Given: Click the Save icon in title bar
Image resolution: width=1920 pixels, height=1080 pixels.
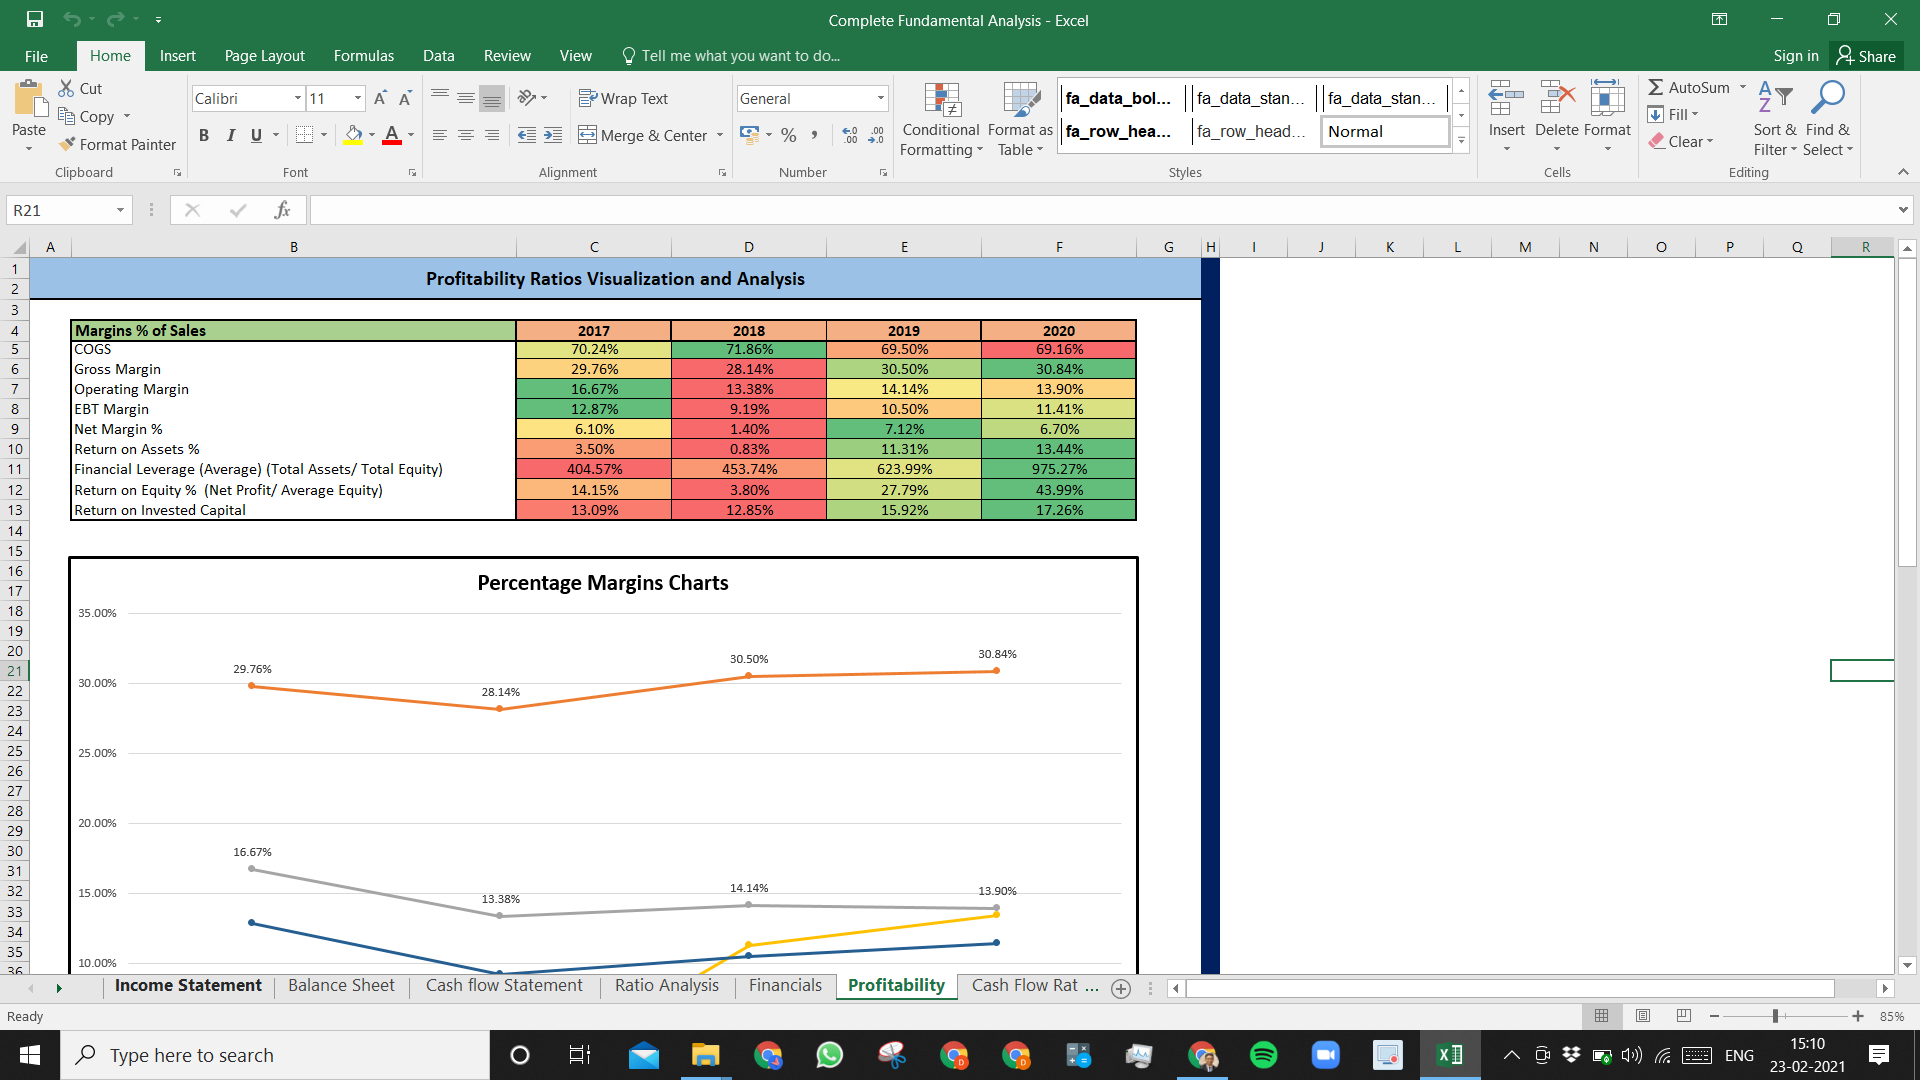Looking at the screenshot, I should coord(35,19).
